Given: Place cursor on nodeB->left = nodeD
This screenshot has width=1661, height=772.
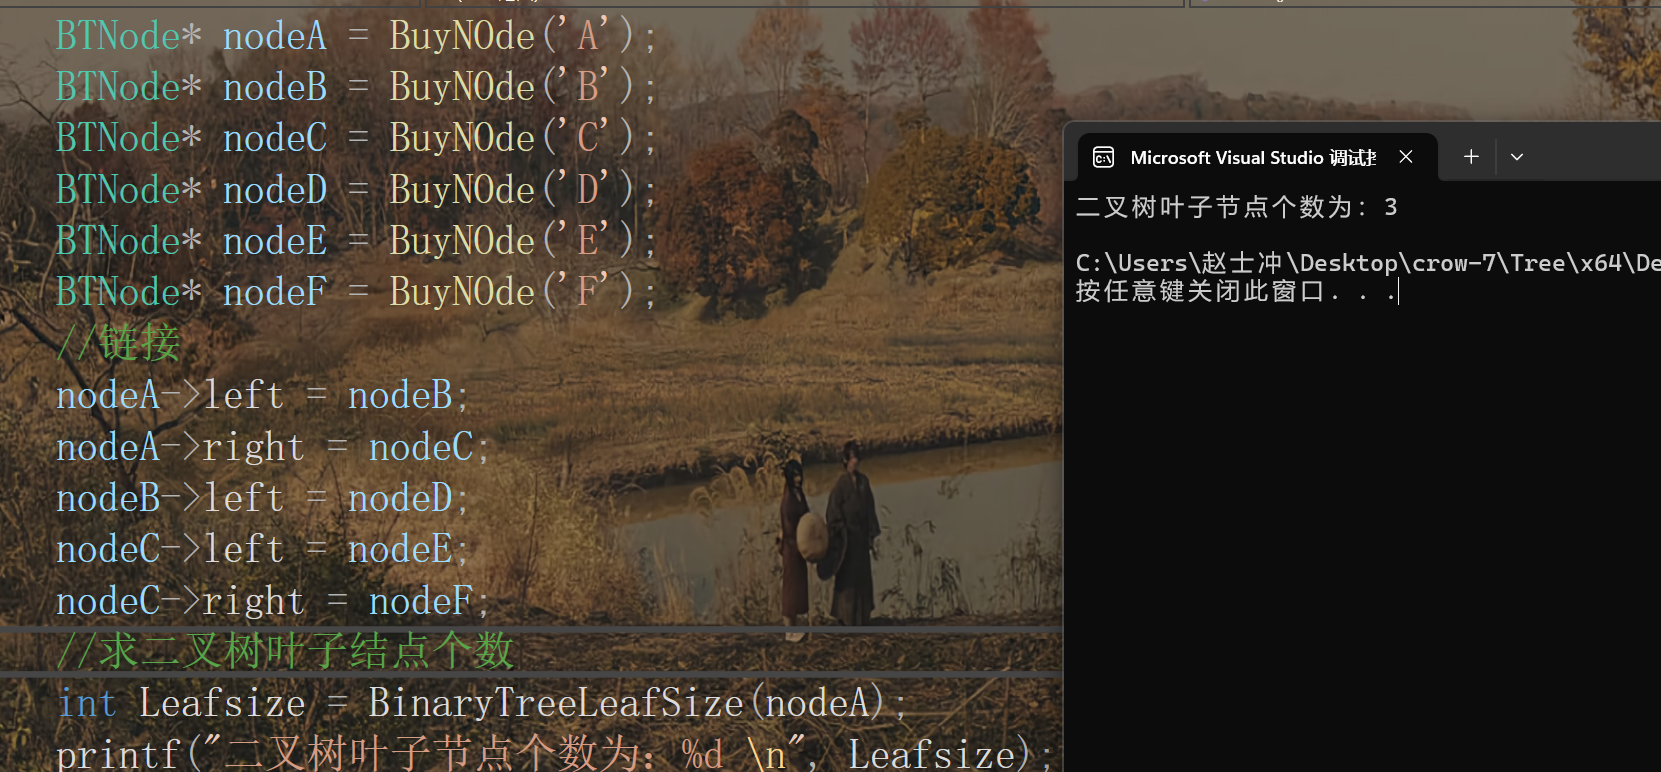Looking at the screenshot, I should click(262, 498).
